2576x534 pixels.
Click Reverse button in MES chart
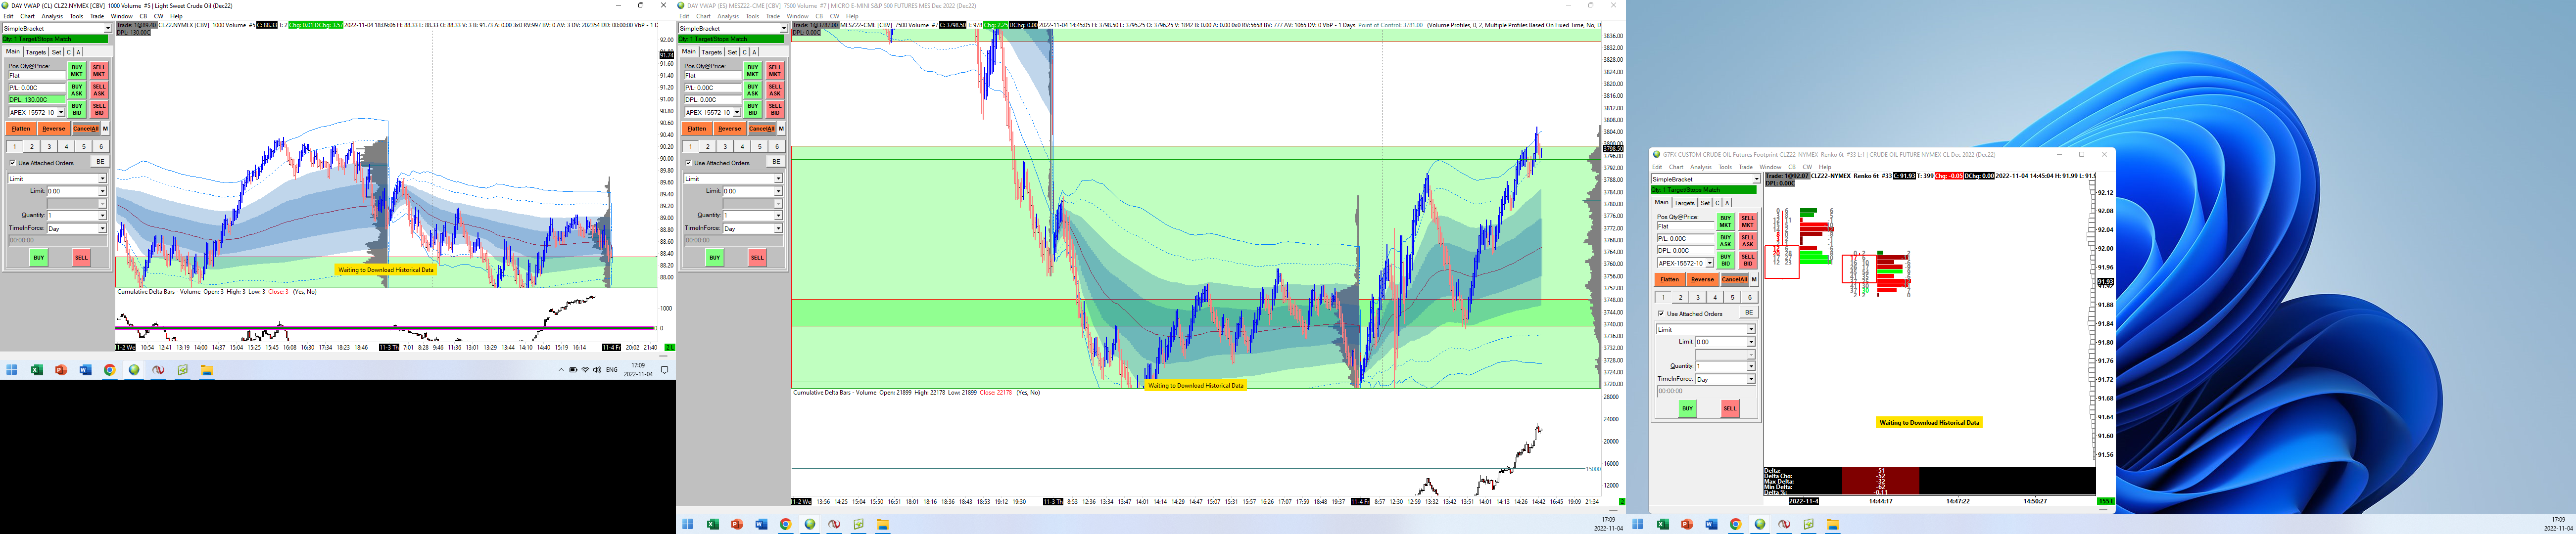pos(729,129)
